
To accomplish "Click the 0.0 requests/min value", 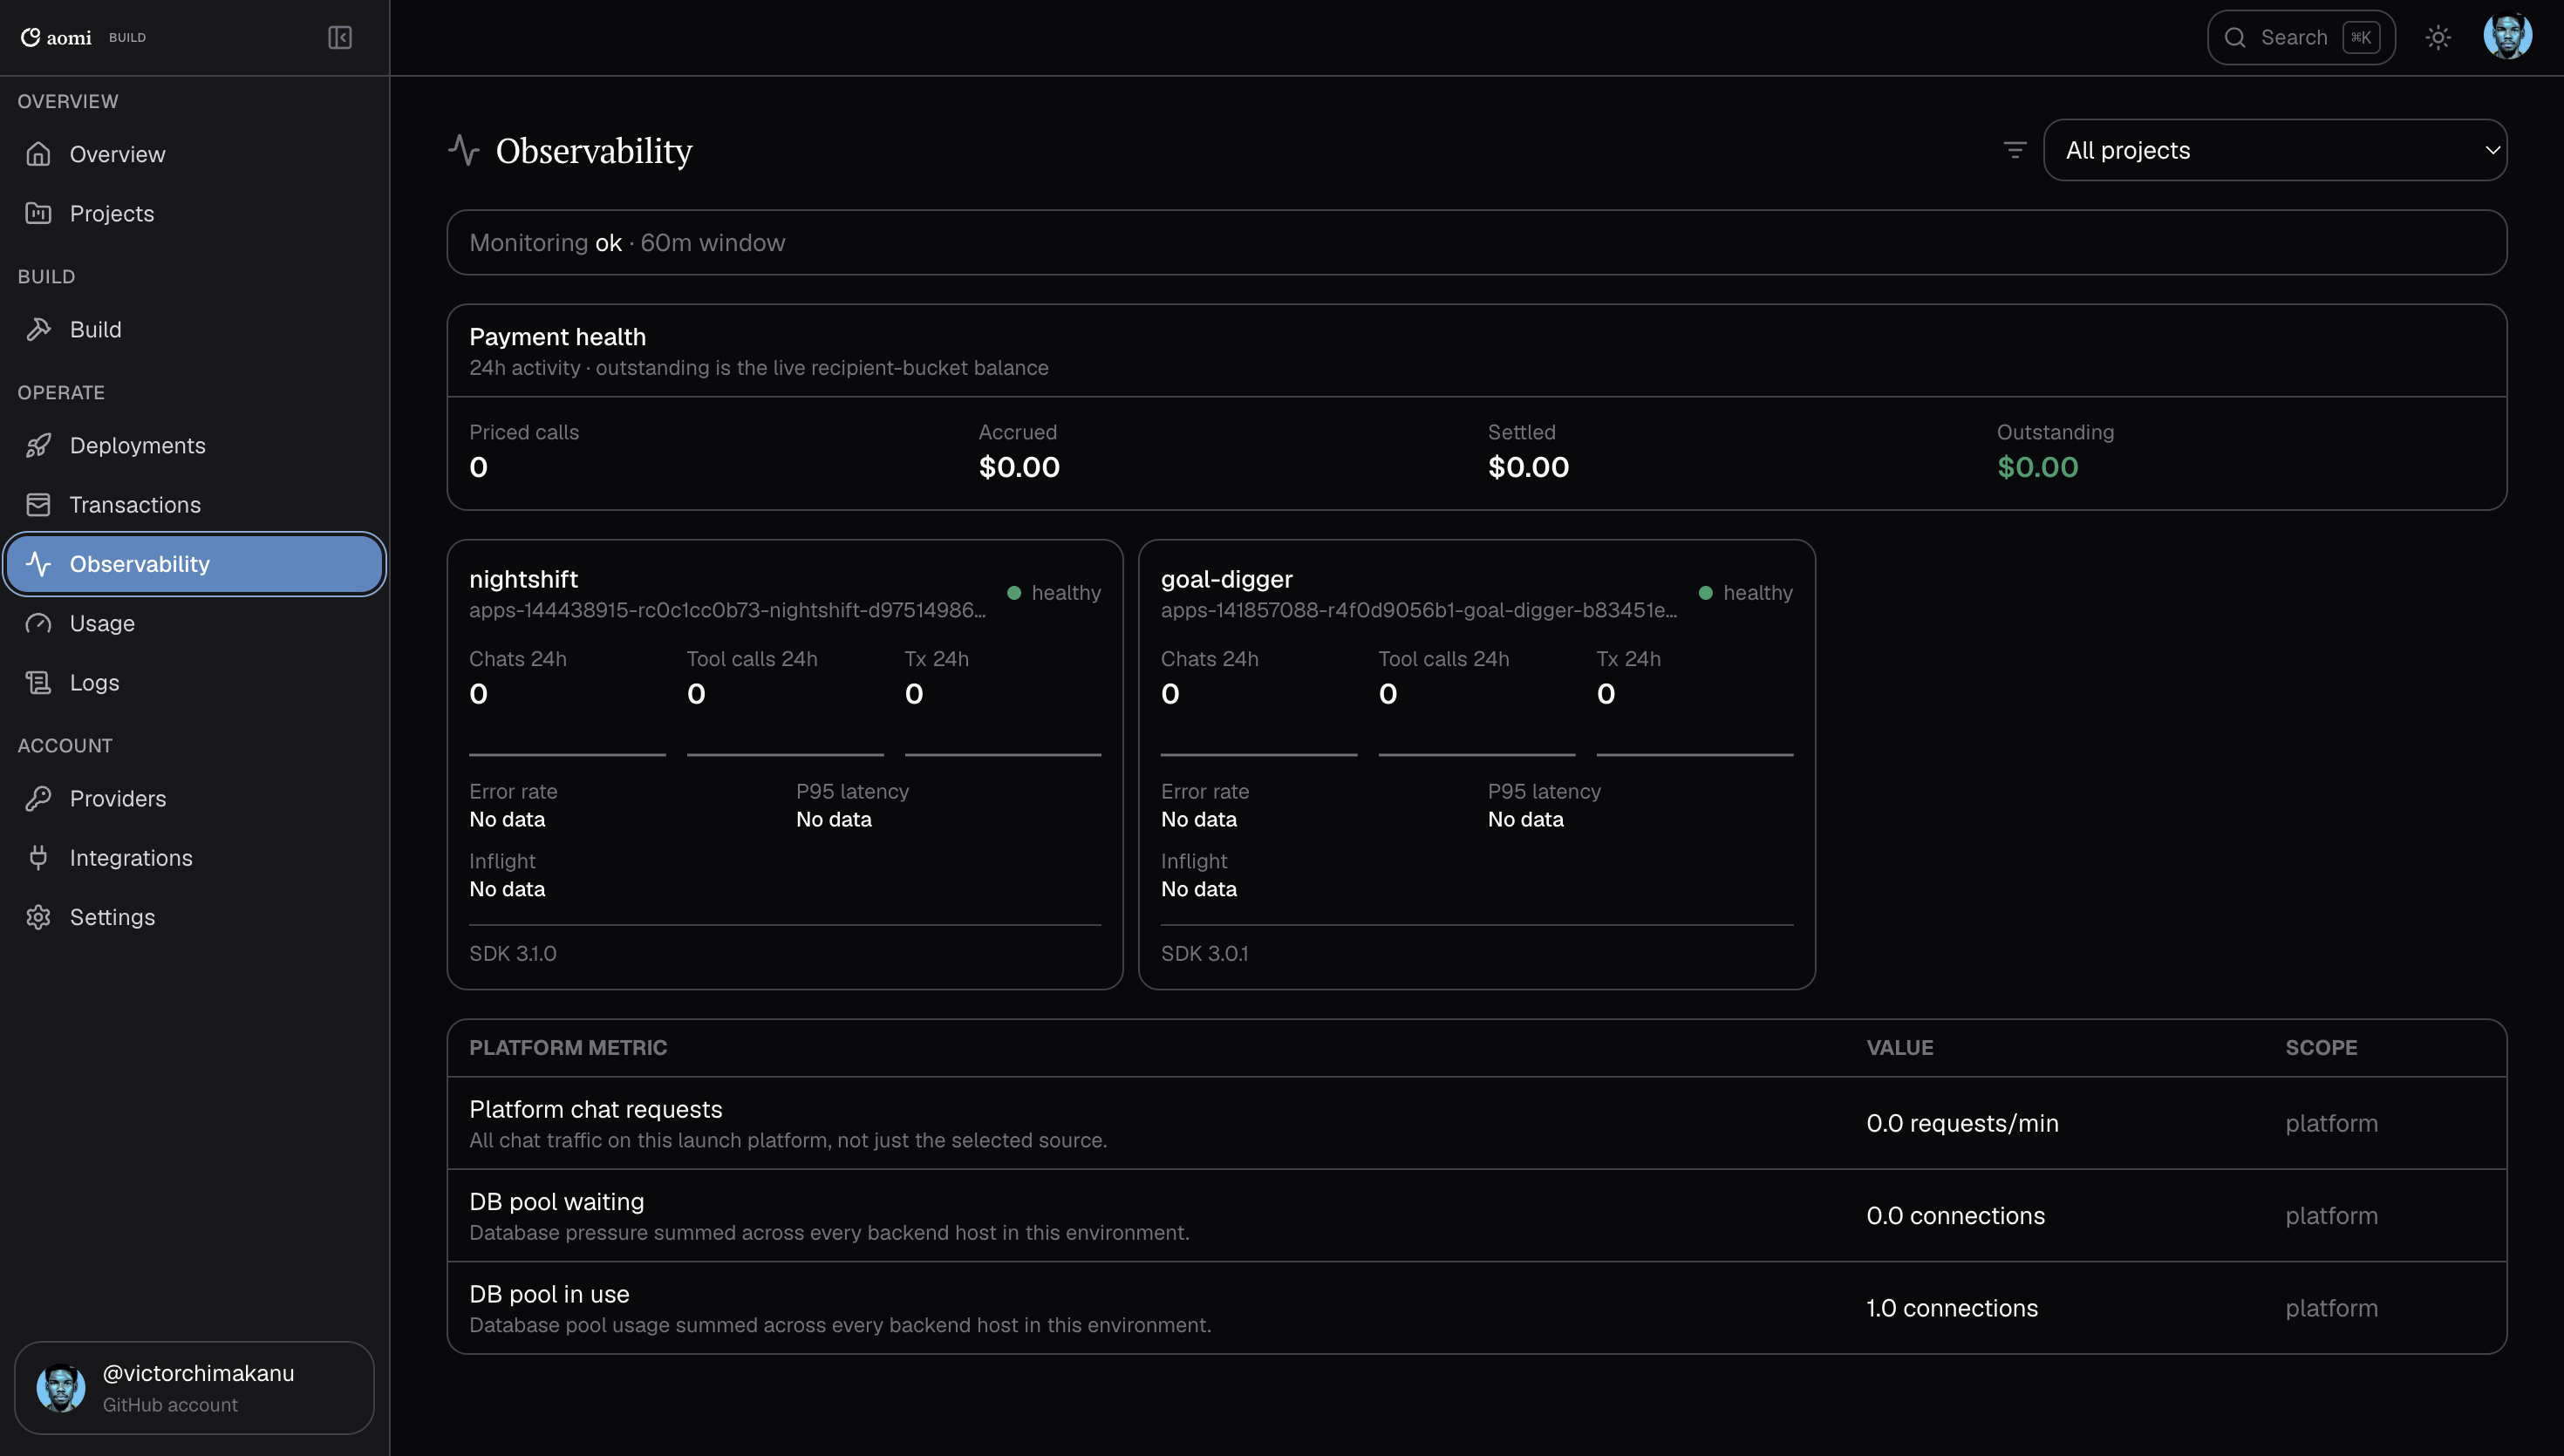I will tap(1962, 1123).
